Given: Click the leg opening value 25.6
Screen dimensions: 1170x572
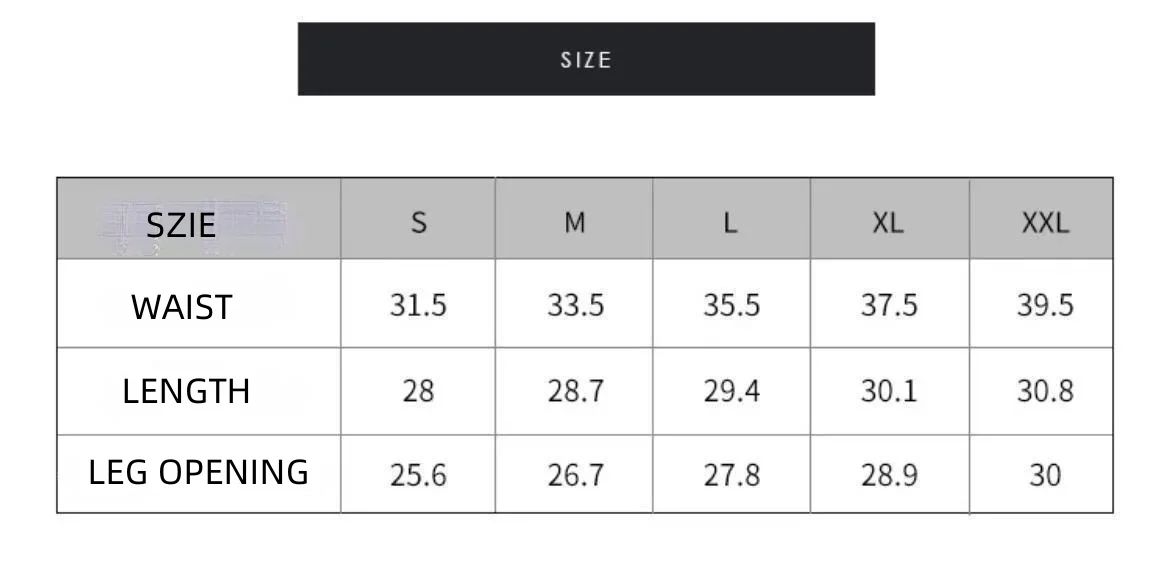Looking at the screenshot, I should click(418, 475).
